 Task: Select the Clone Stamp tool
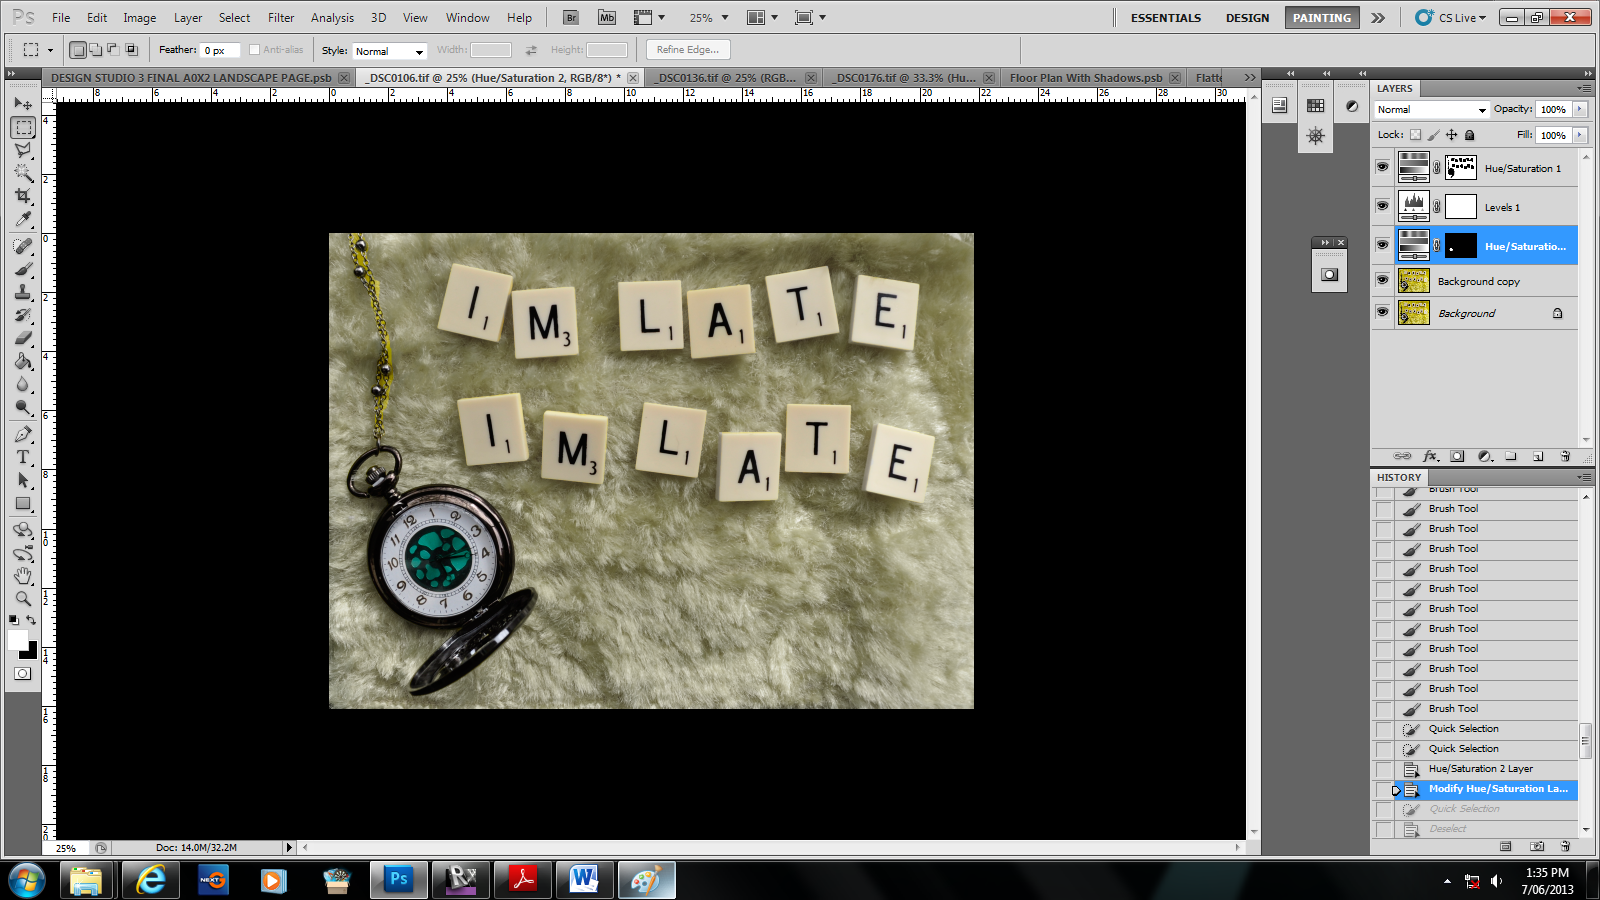coord(23,292)
